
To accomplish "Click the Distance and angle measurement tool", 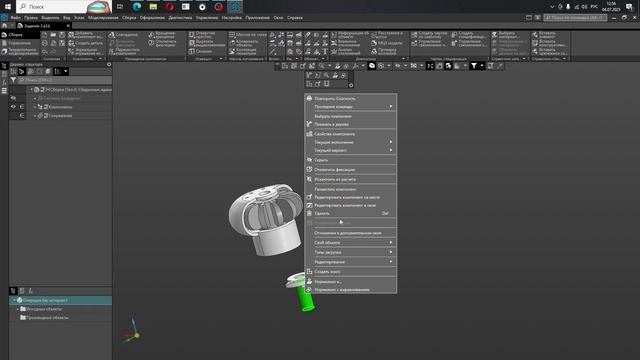I will [387, 35].
